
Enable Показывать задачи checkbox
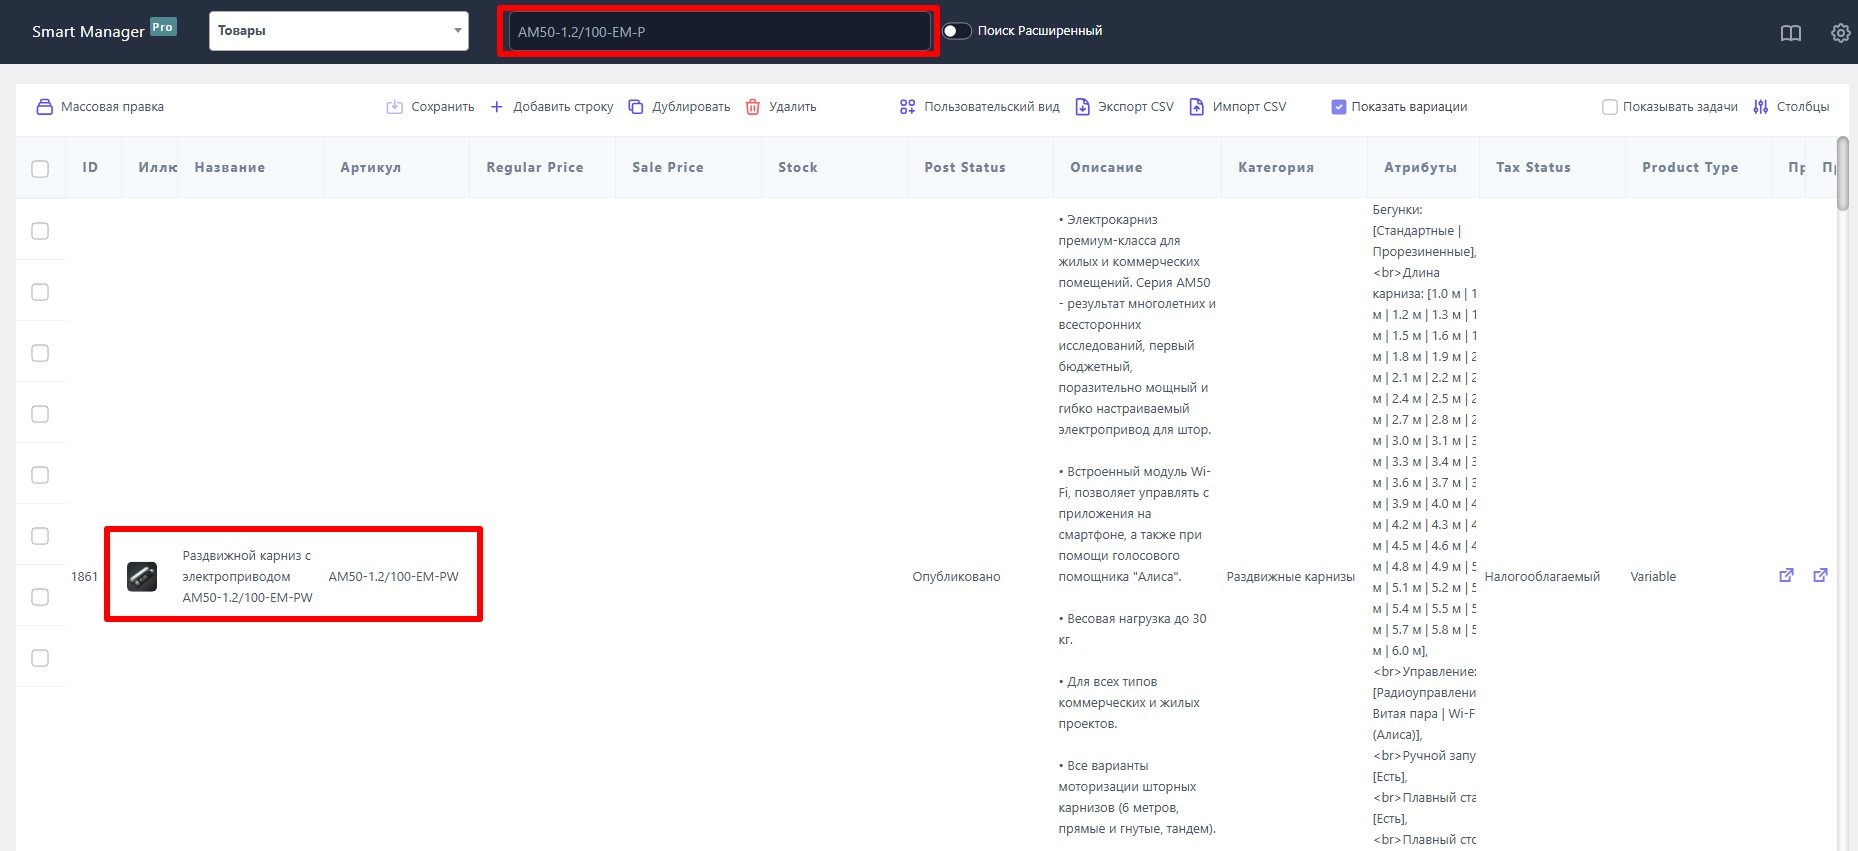coord(1610,107)
